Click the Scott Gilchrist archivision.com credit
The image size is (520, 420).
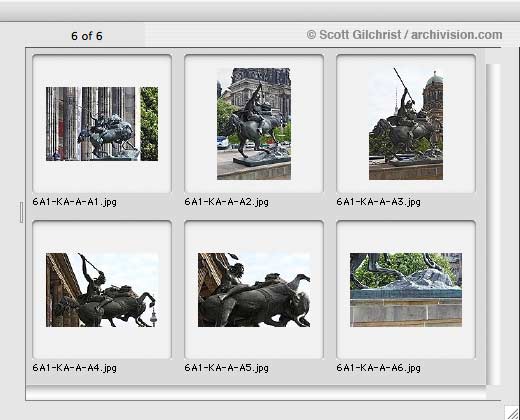(x=404, y=35)
